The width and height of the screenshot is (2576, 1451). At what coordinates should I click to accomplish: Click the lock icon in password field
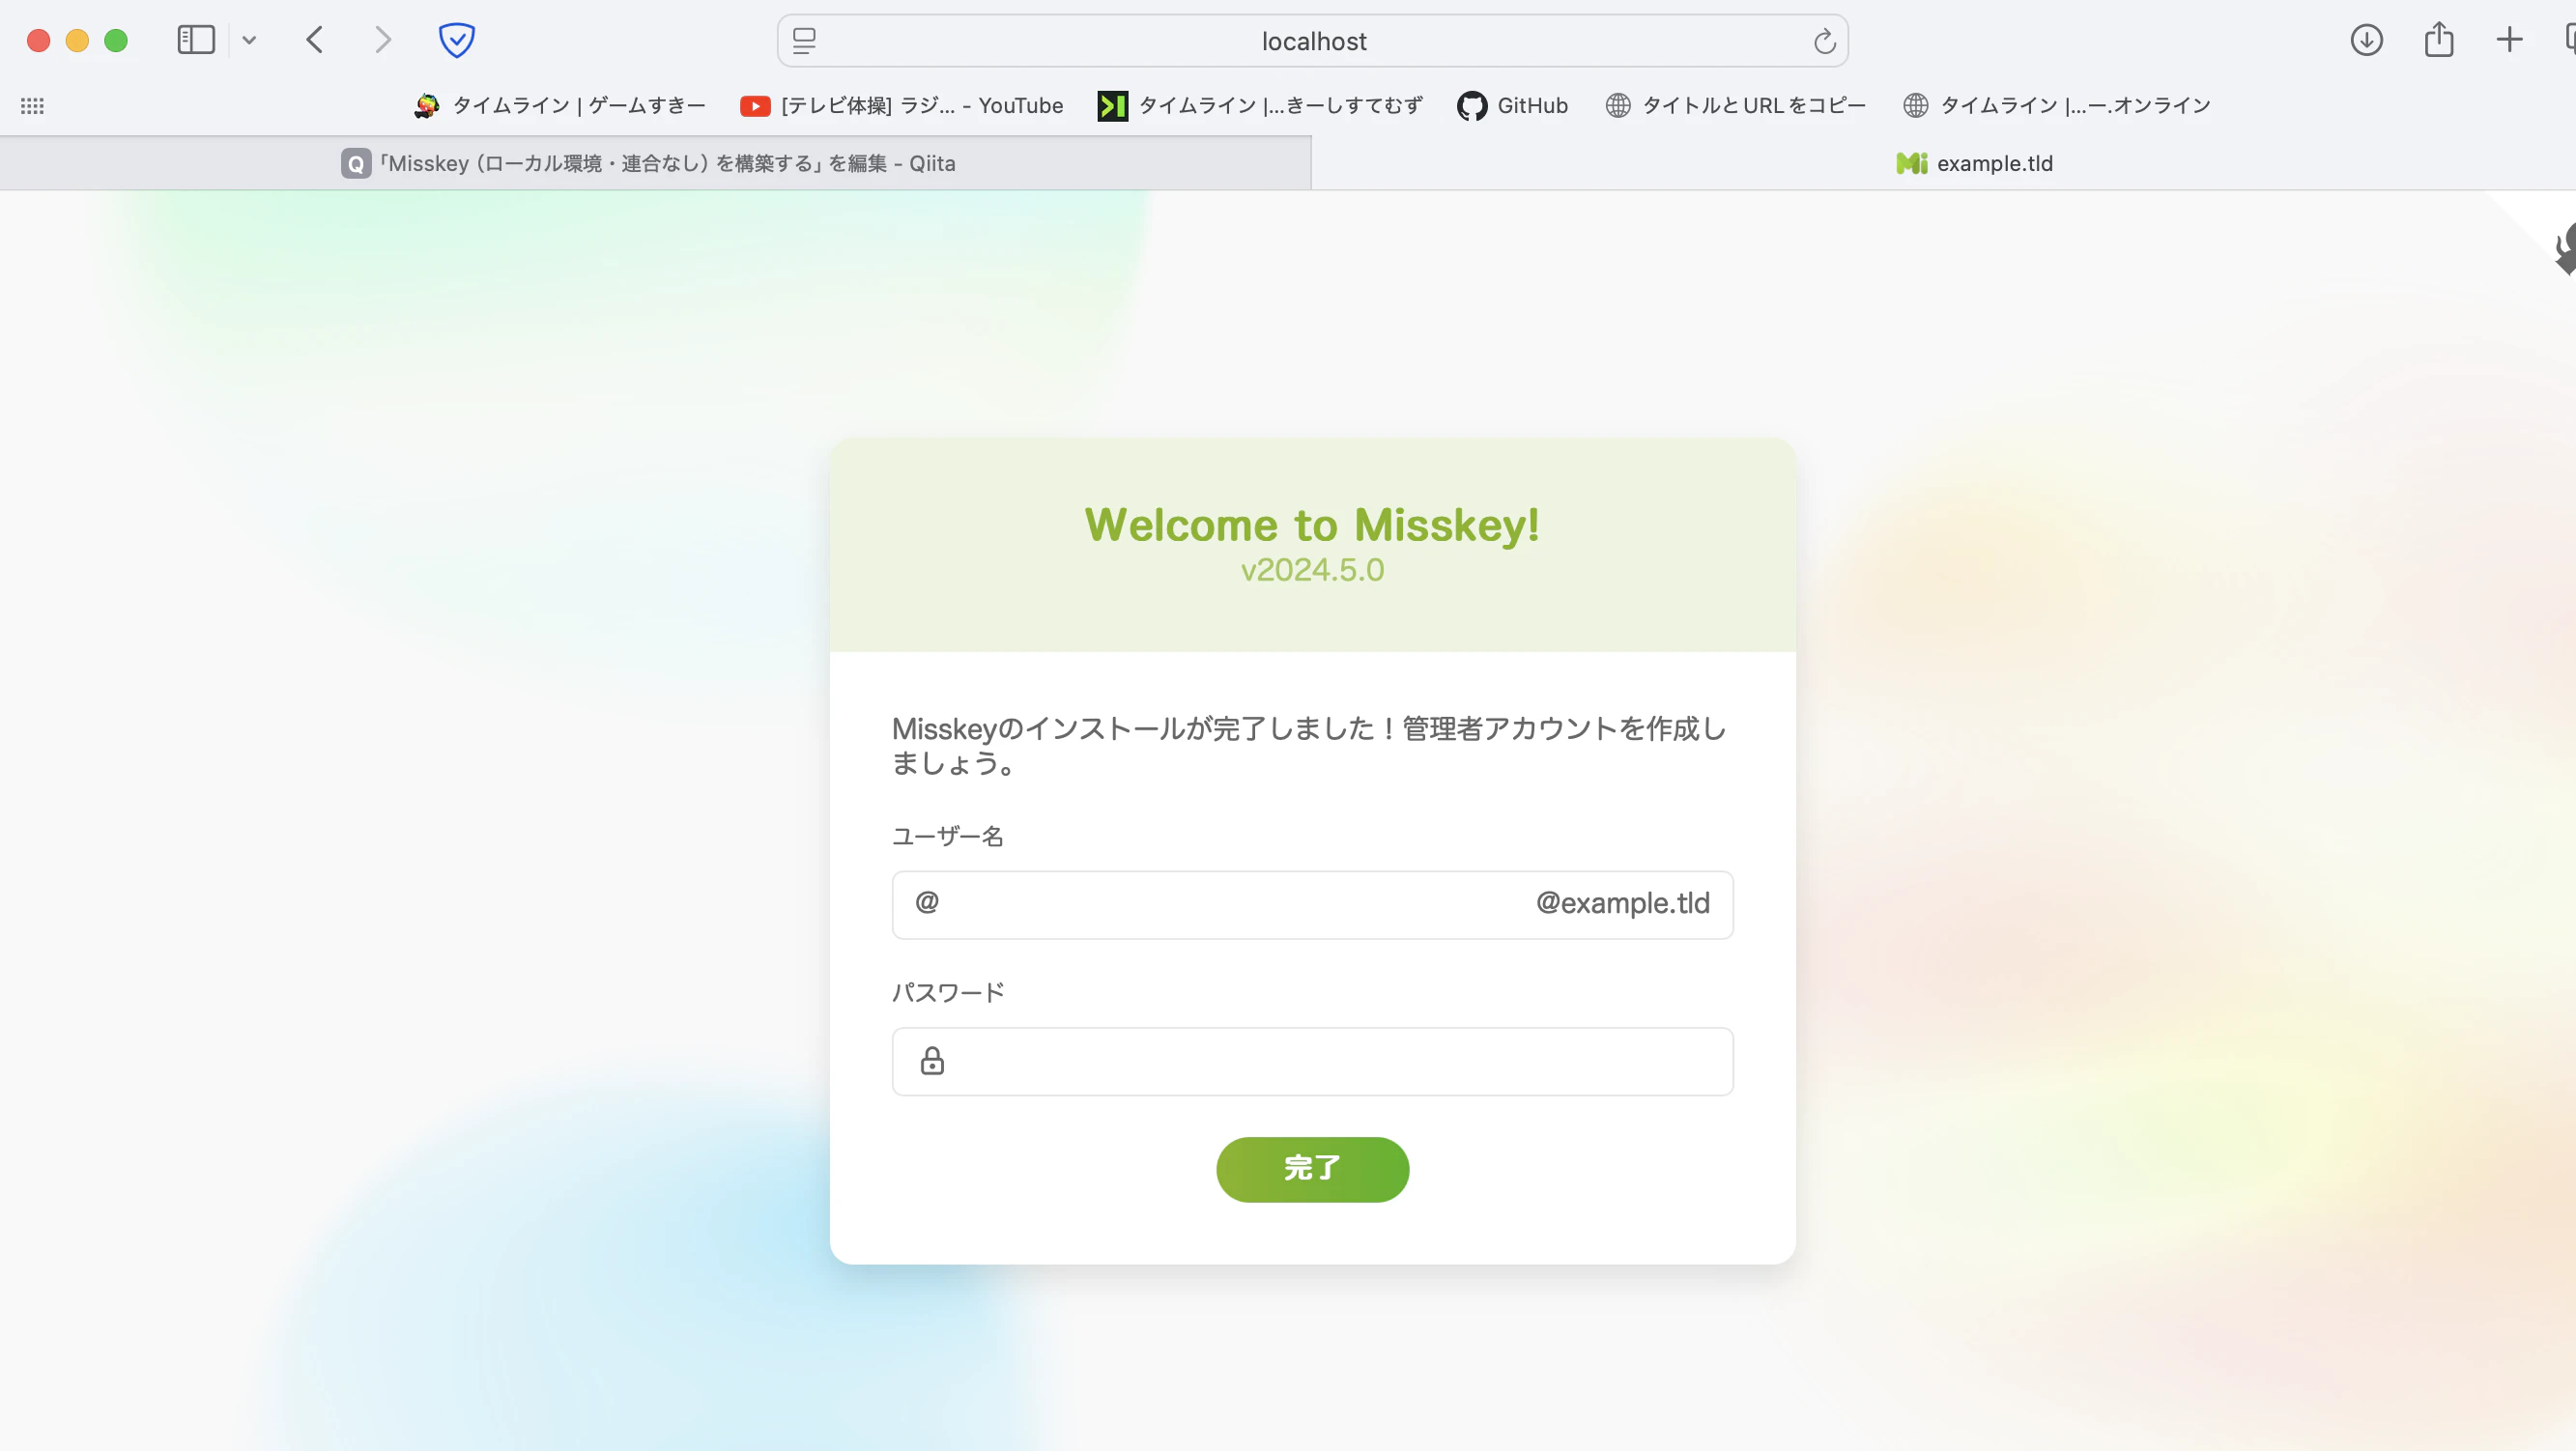(x=932, y=1061)
